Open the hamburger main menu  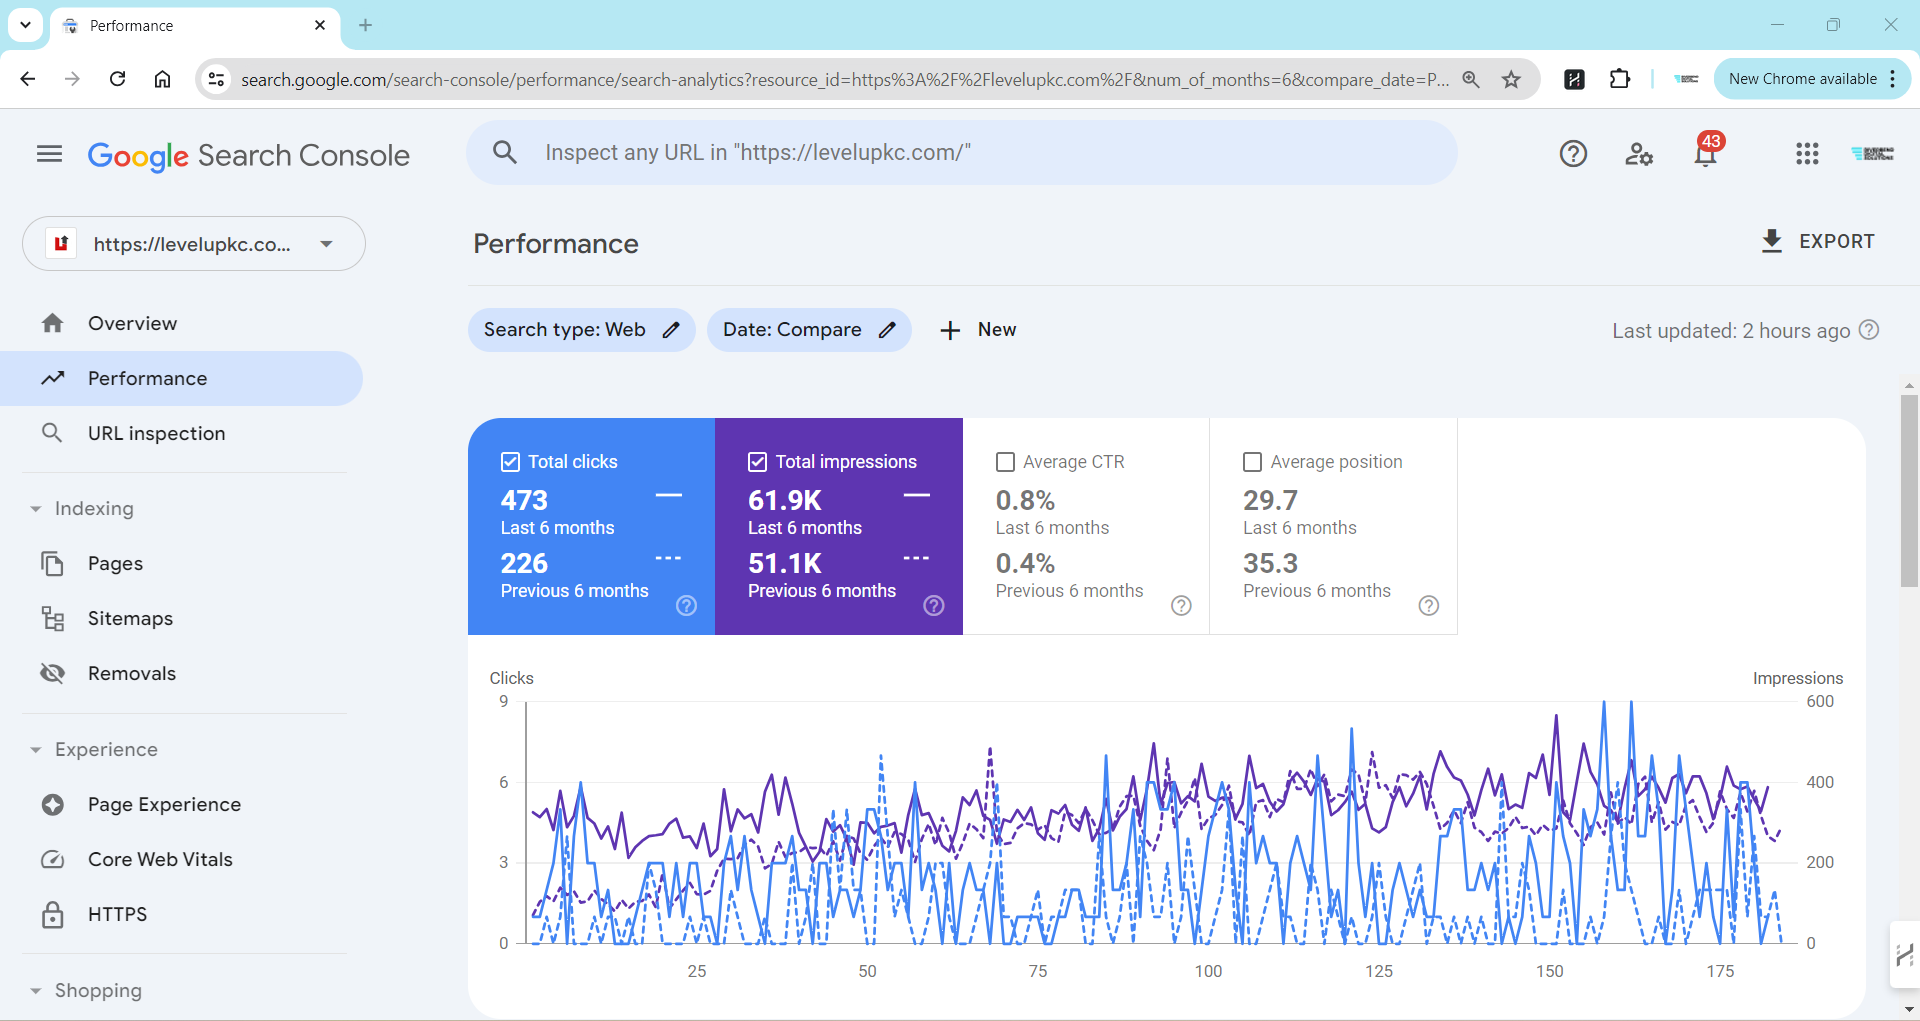(49, 154)
